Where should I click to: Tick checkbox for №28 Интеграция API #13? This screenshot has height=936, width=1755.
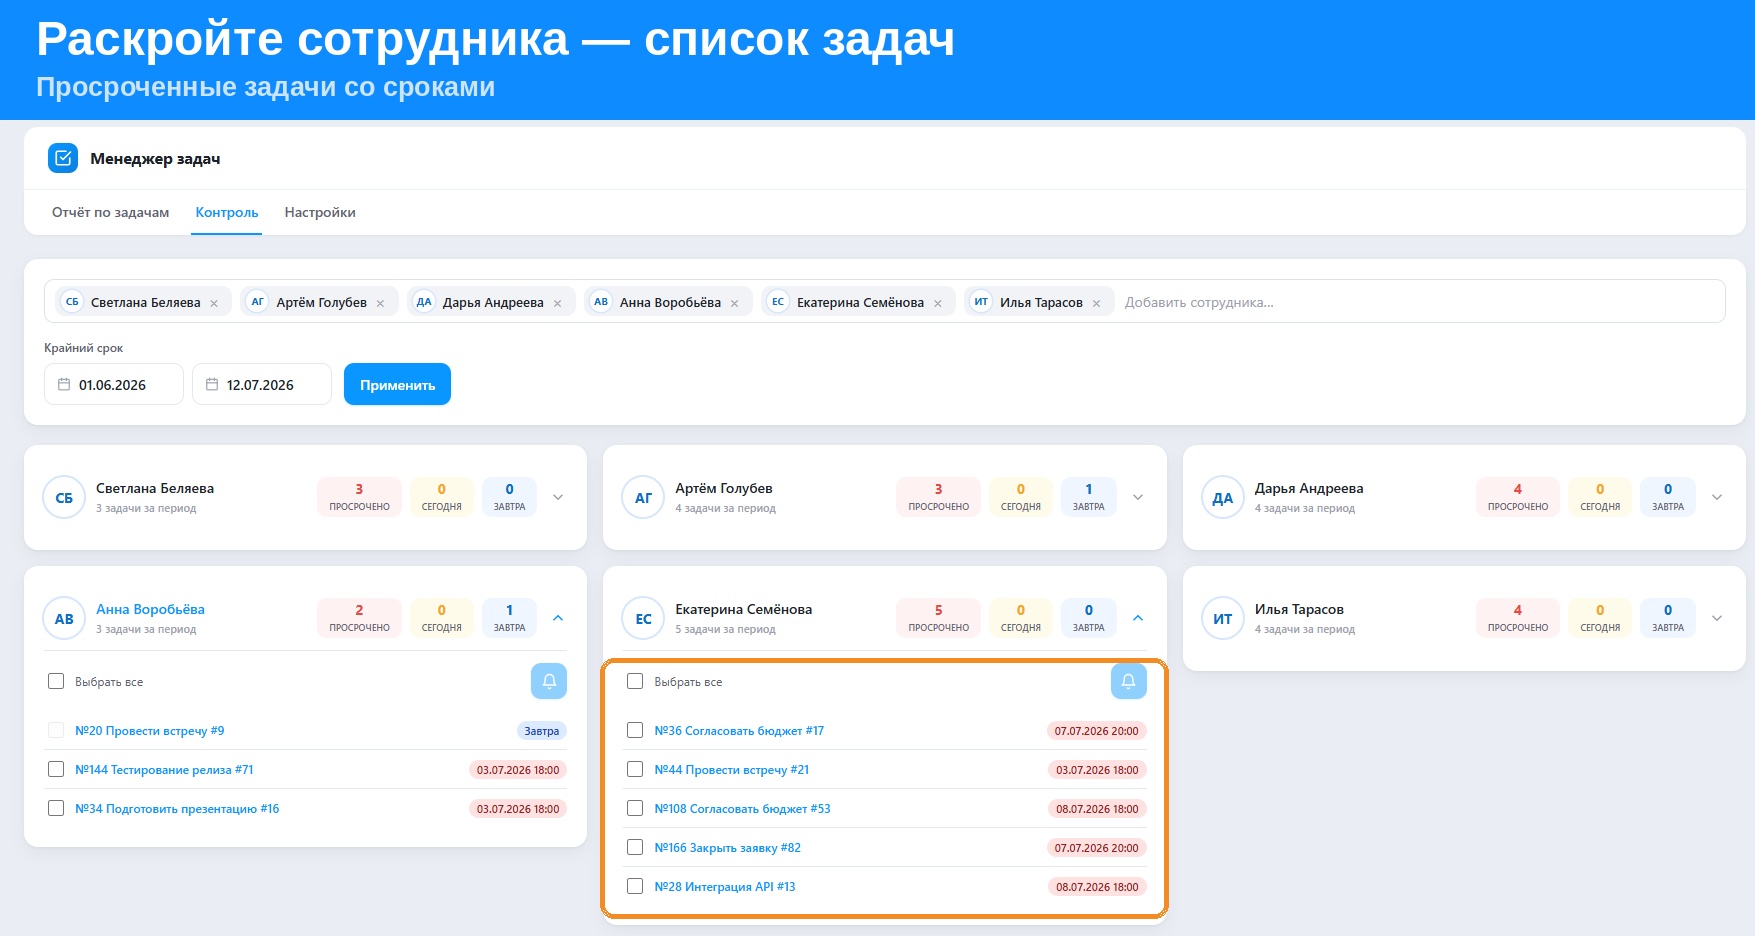point(635,886)
